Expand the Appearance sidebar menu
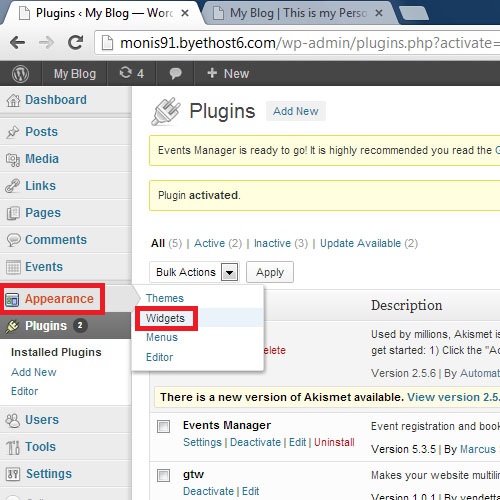This screenshot has width=500, height=500. tap(52, 299)
